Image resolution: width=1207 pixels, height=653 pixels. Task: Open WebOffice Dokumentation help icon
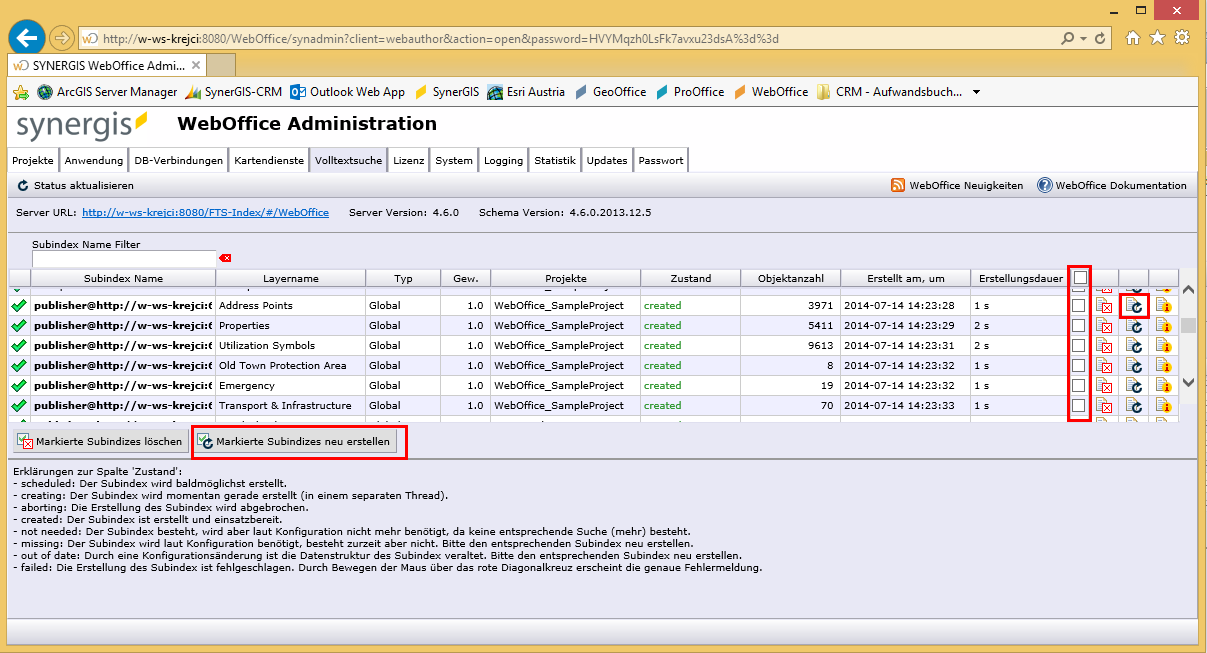click(x=1042, y=185)
